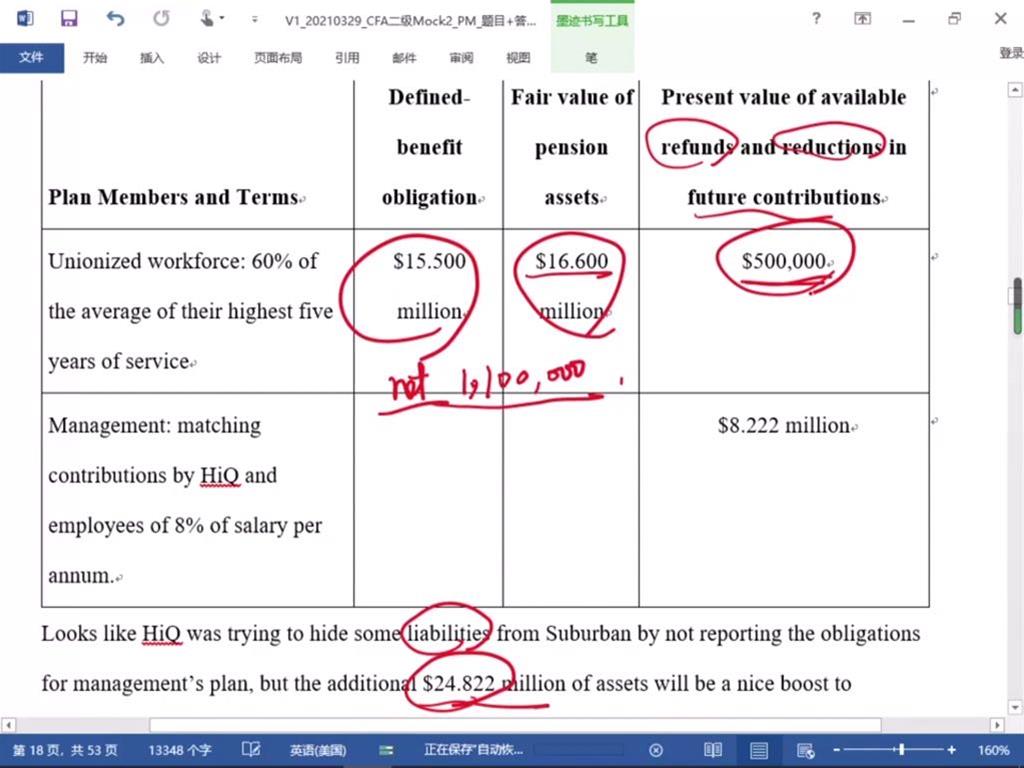Click the 登录 sign-in link
This screenshot has width=1024, height=768.
pos(1010,54)
